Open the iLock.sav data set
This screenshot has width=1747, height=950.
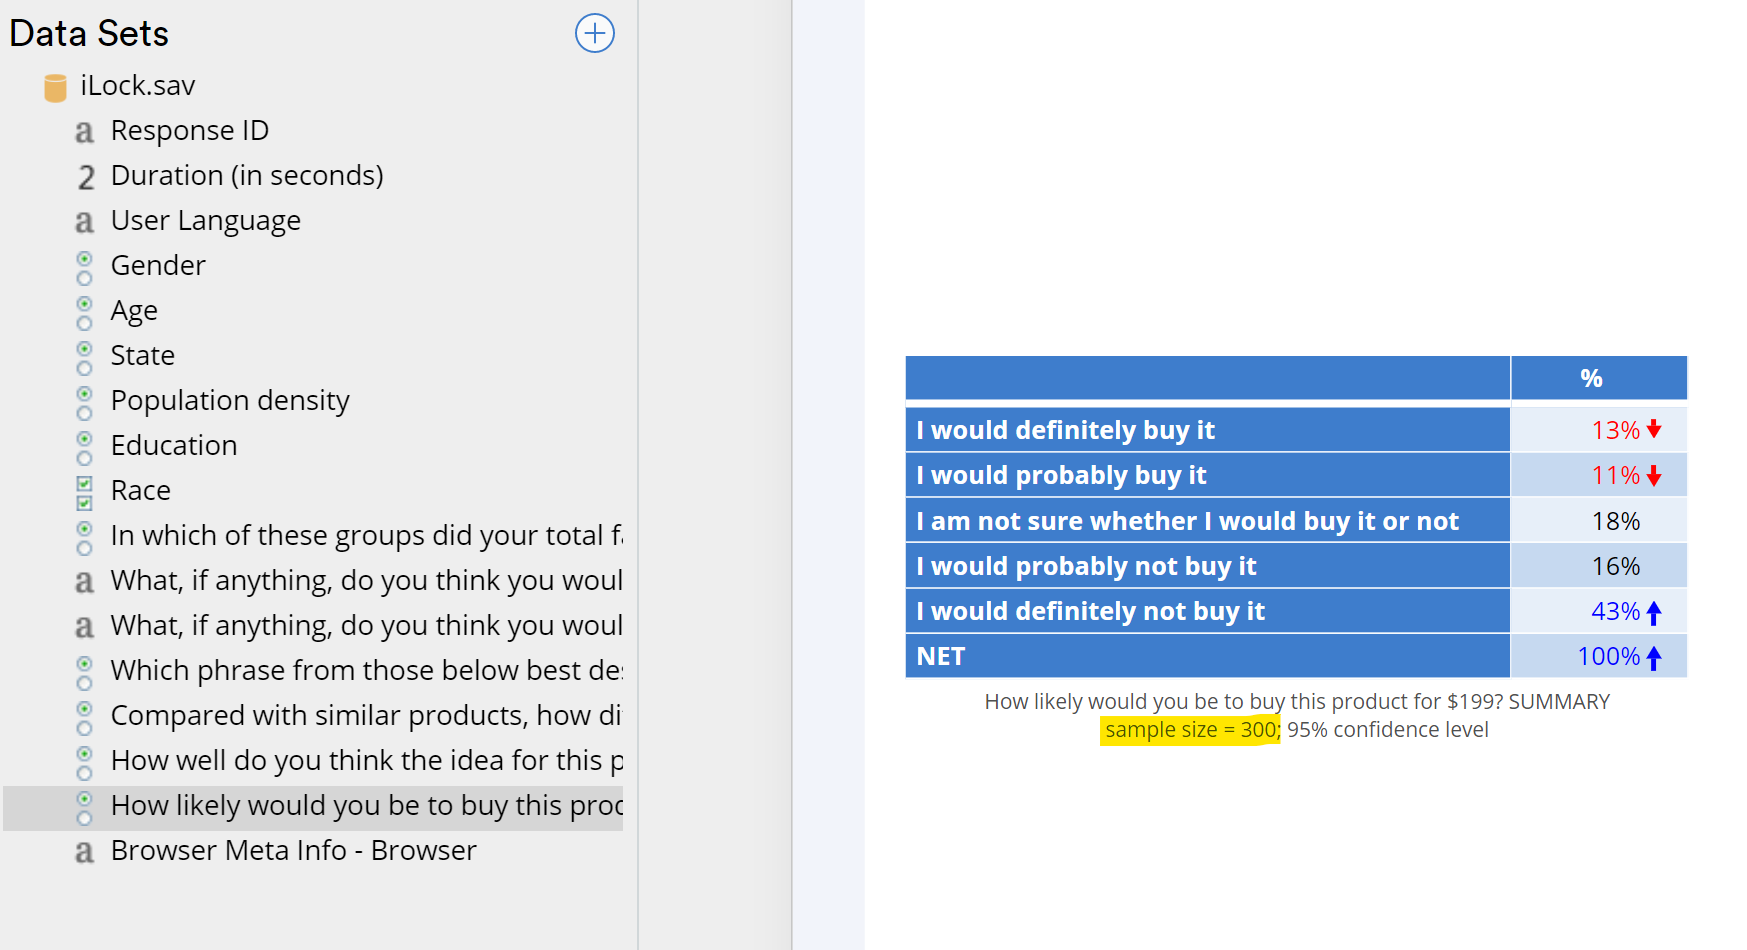(138, 86)
